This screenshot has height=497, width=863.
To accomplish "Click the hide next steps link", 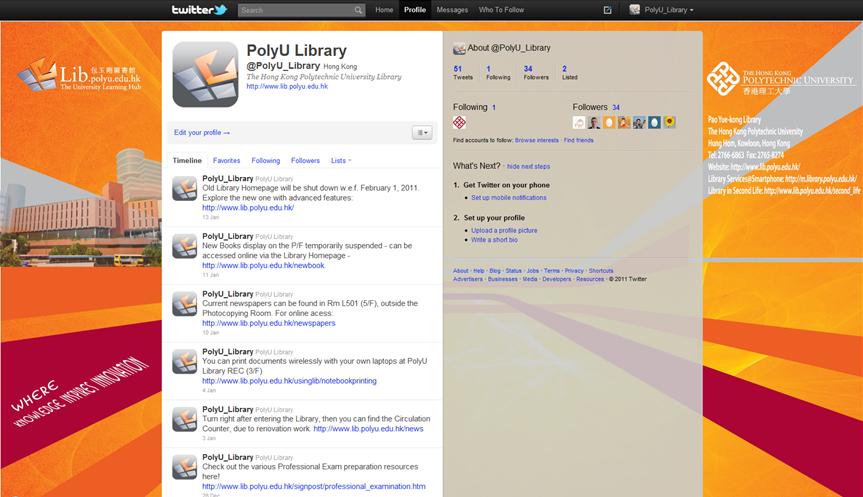I will pyautogui.click(x=528, y=166).
